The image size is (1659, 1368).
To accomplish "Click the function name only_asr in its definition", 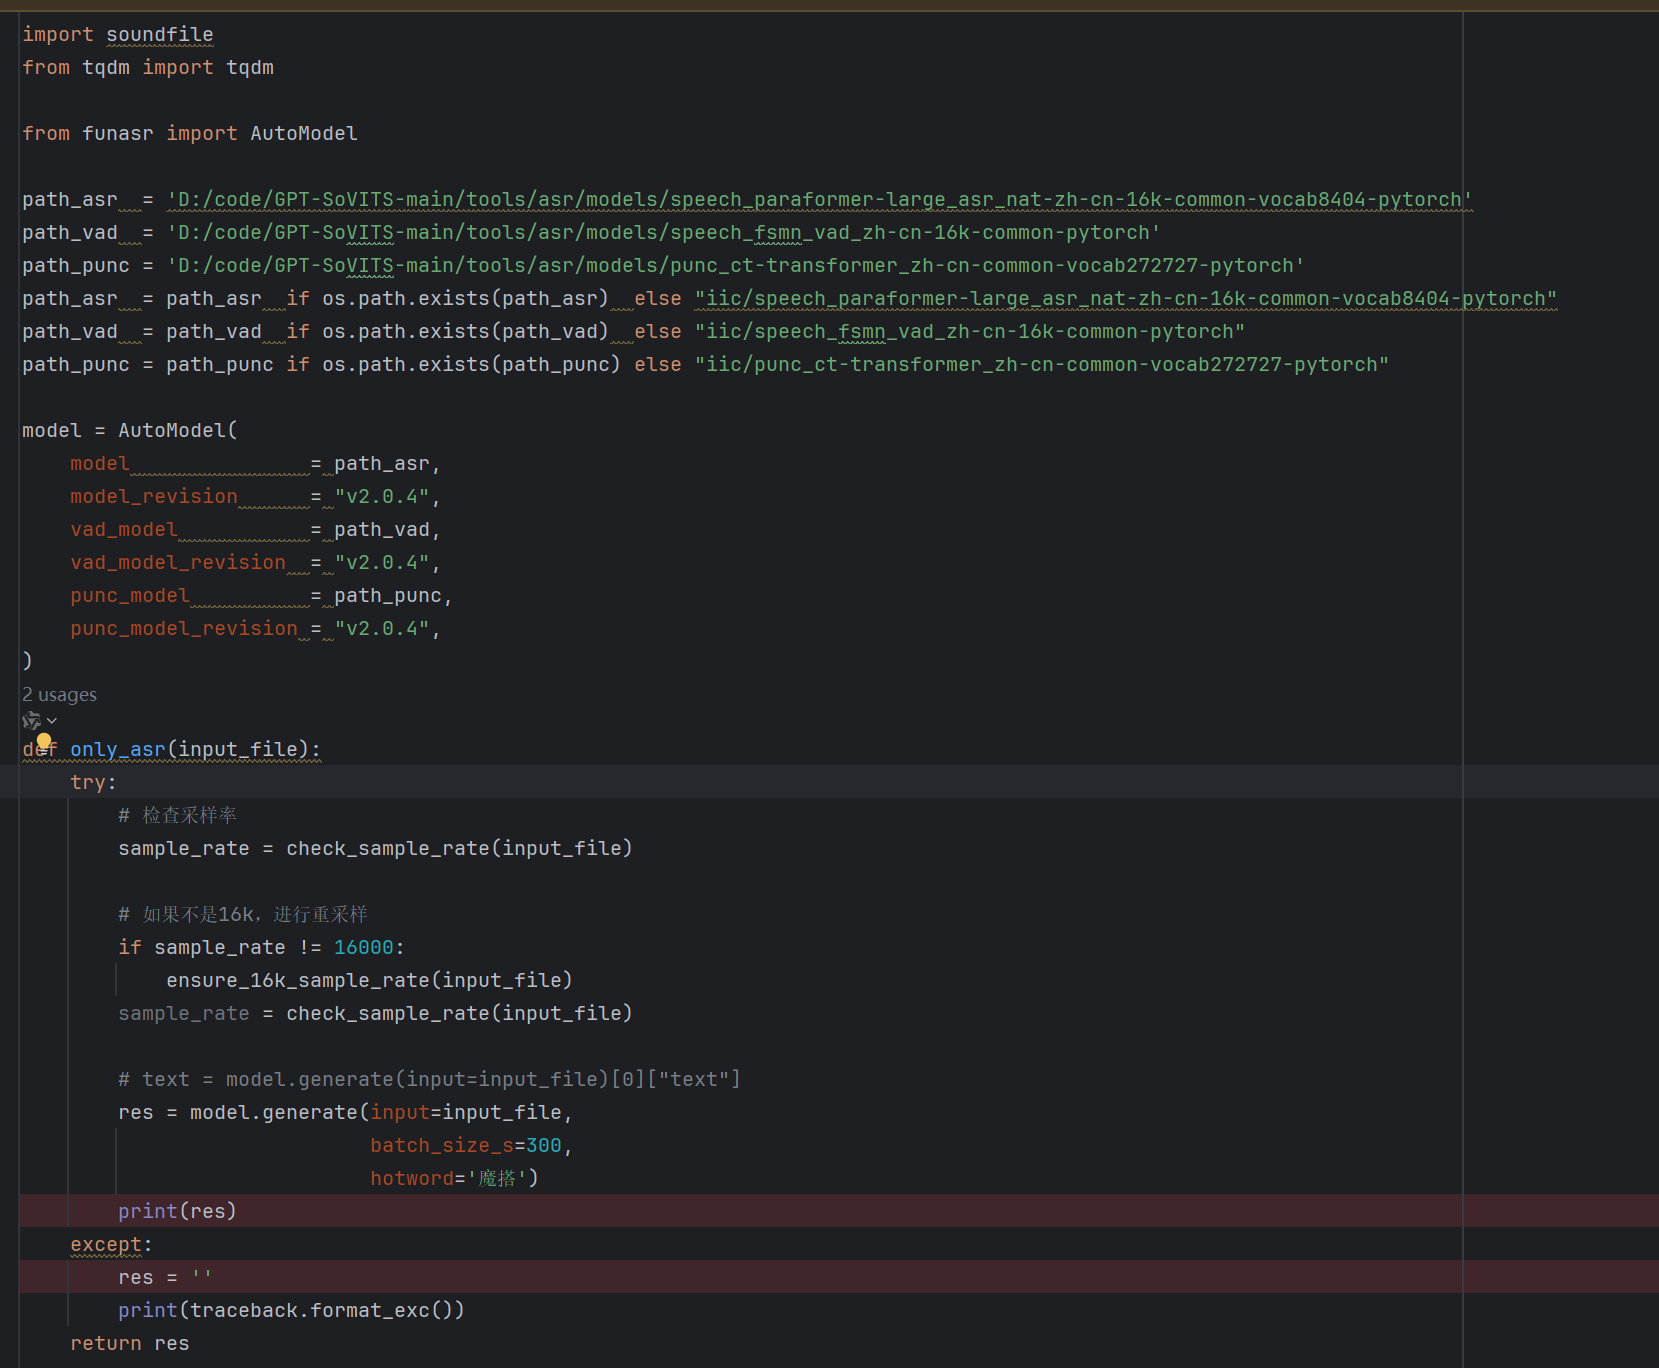I will [x=117, y=749].
